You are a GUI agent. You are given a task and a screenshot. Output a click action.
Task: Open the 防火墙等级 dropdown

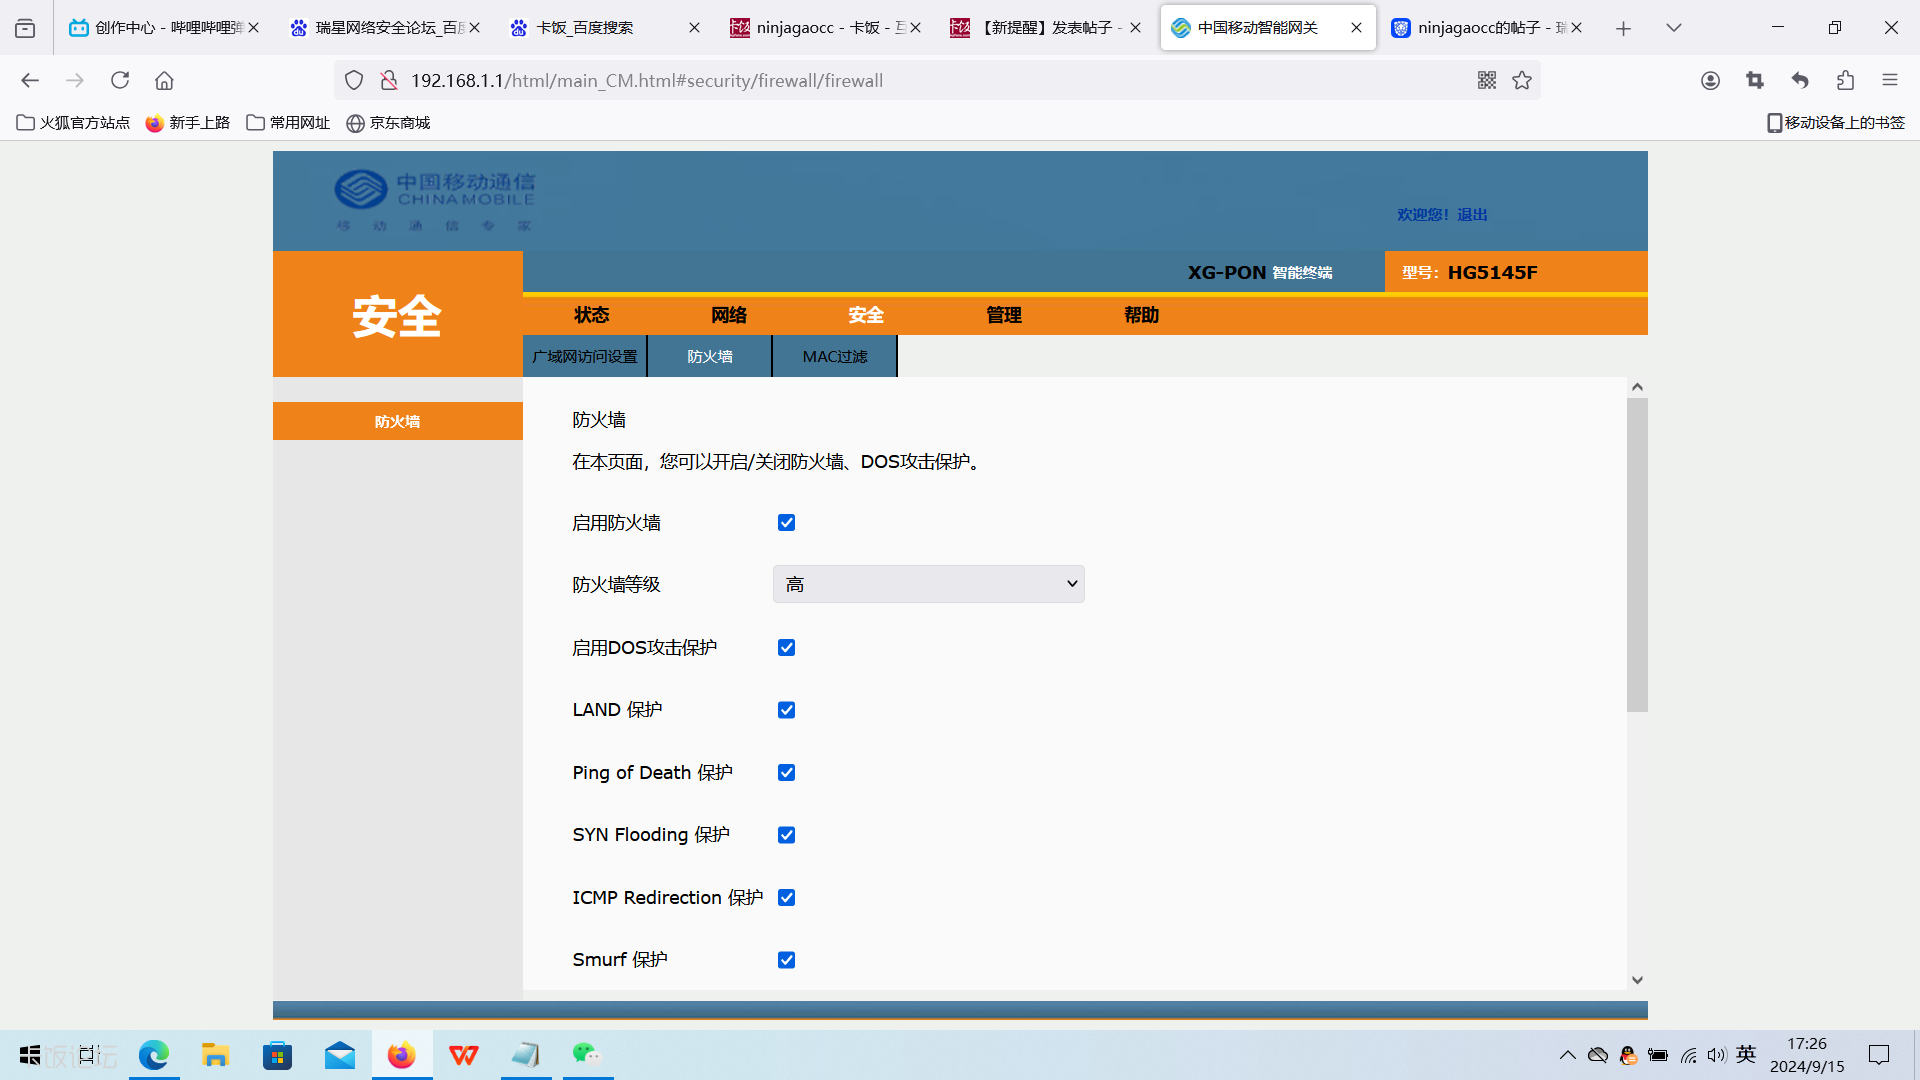[929, 584]
